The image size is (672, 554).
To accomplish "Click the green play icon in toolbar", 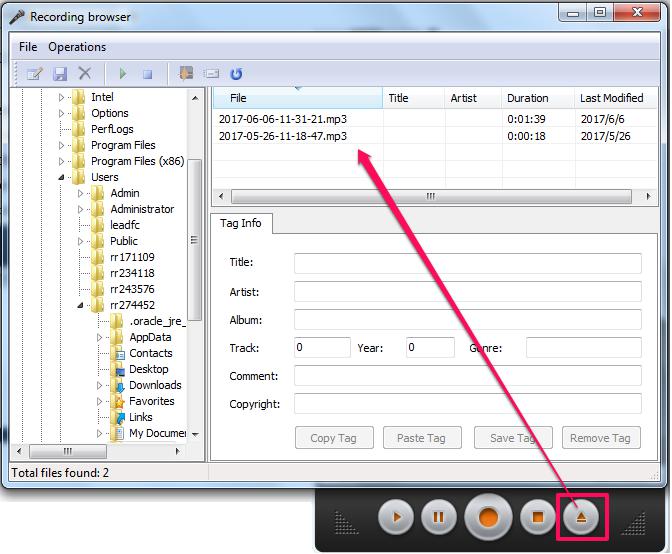I will coord(123,74).
